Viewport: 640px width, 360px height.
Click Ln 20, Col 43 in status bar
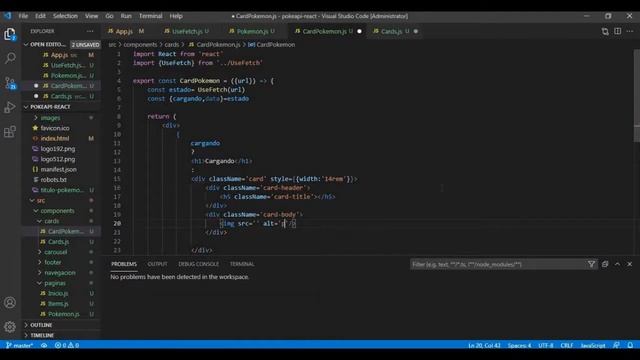(484, 345)
